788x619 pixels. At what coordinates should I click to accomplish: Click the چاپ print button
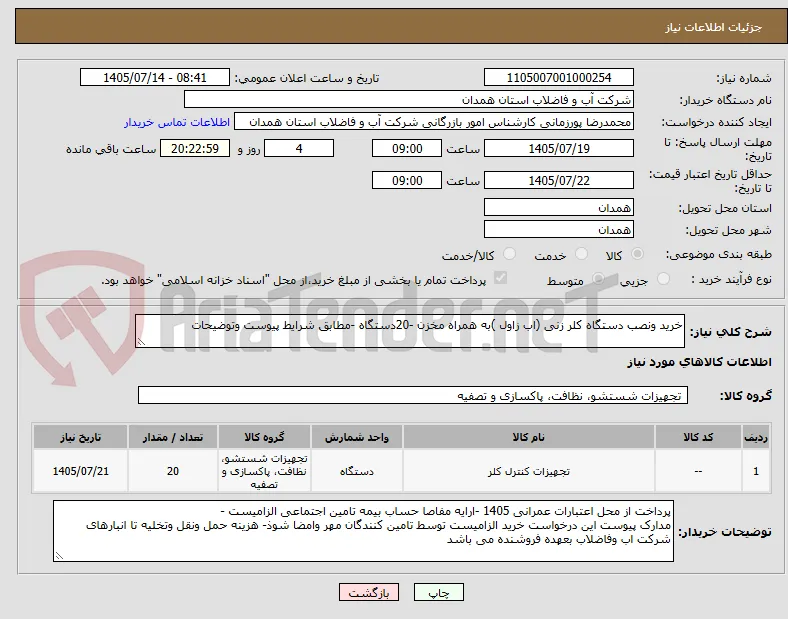click(439, 593)
